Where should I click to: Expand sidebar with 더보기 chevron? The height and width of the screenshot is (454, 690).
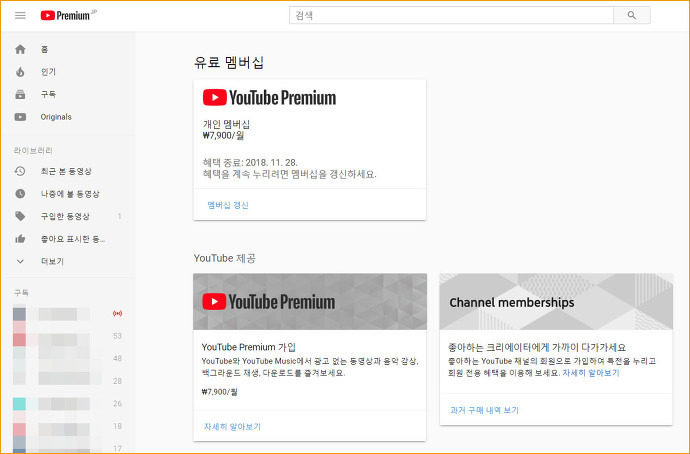(x=20, y=261)
